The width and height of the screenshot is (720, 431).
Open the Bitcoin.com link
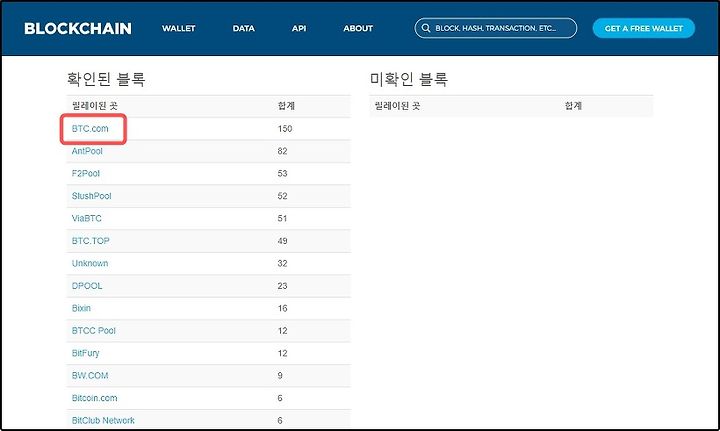tap(95, 398)
